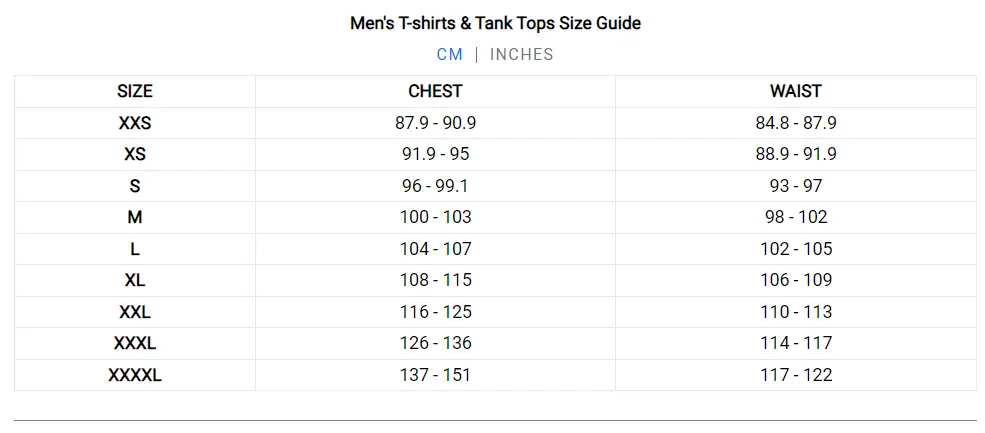Choose the M size row label
Image resolution: width=985 pixels, height=433 pixels.
(135, 217)
